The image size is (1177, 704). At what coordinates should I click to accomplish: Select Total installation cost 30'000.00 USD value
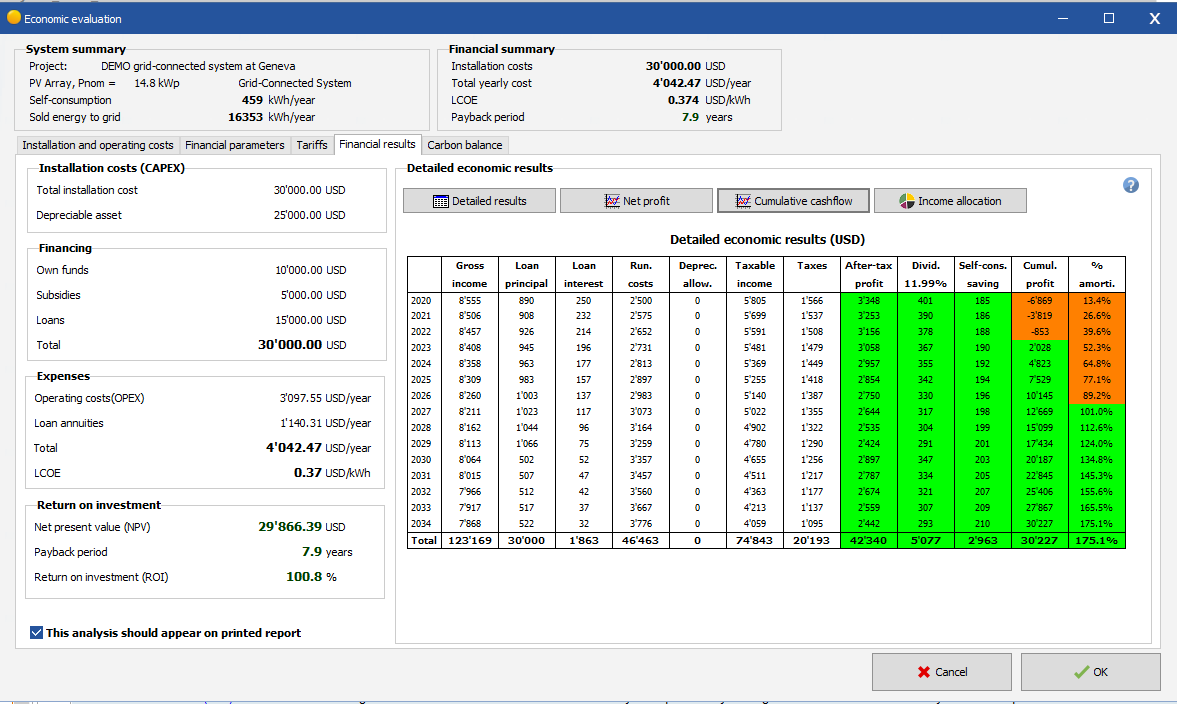[x=309, y=191]
